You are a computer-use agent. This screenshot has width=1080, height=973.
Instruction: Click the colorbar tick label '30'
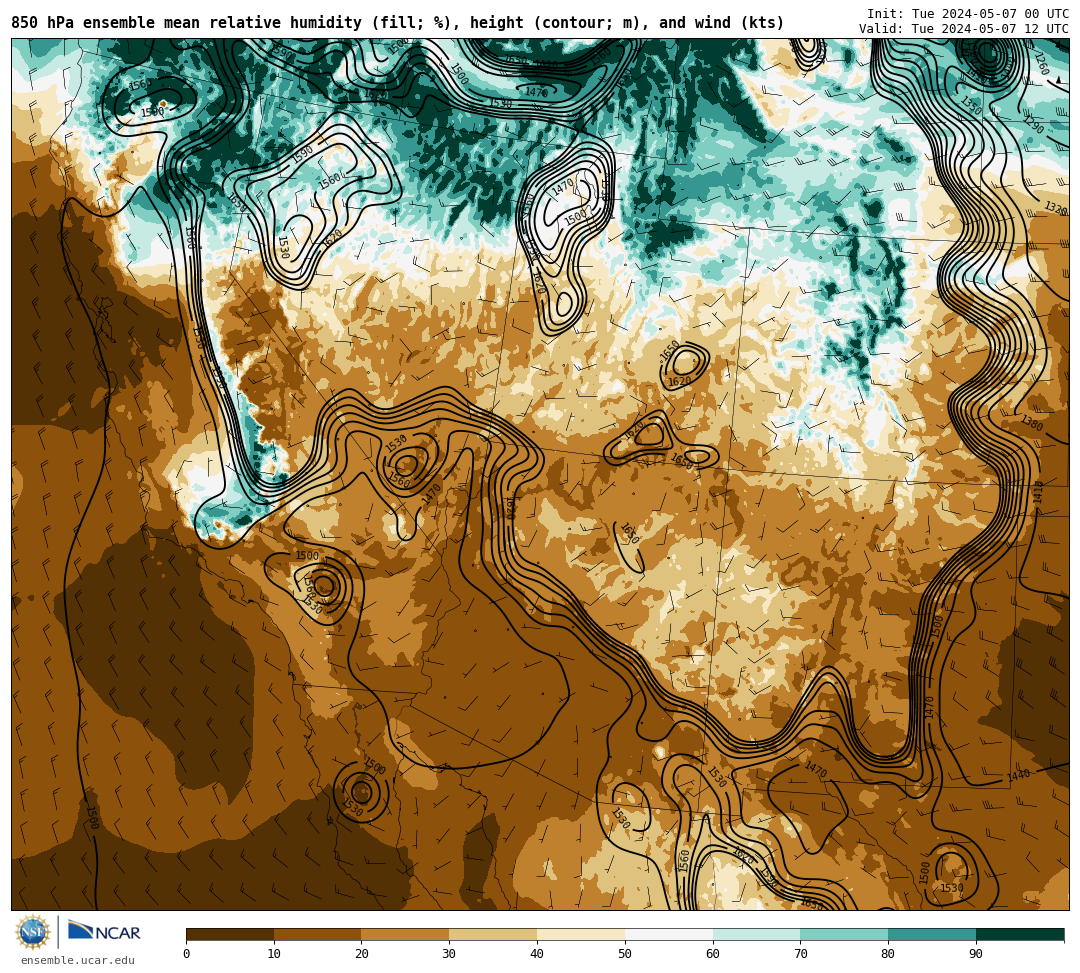point(450,954)
